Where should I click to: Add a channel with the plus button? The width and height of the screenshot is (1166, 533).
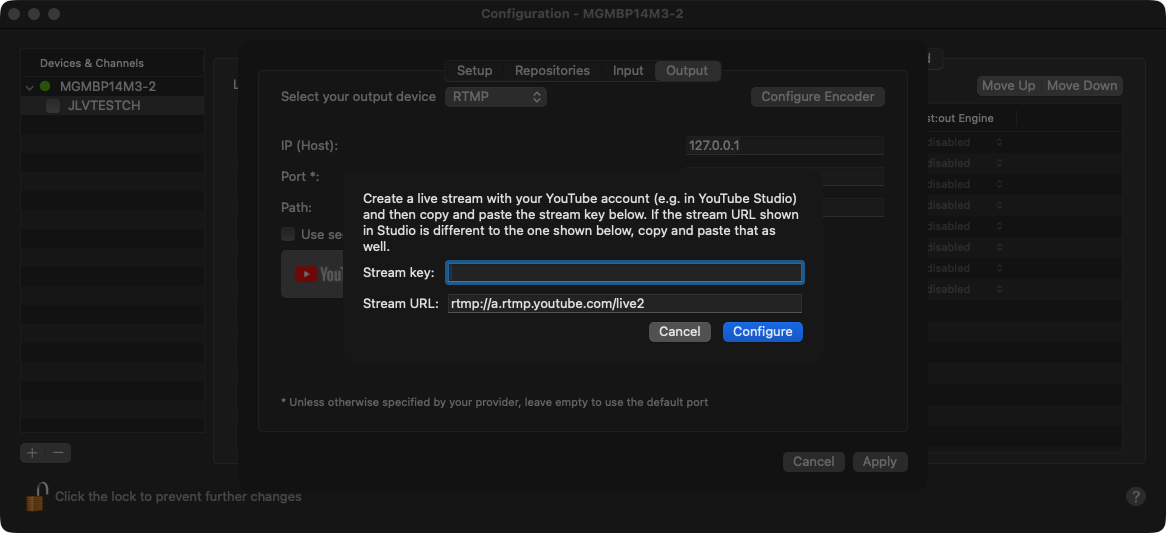pyautogui.click(x=32, y=453)
